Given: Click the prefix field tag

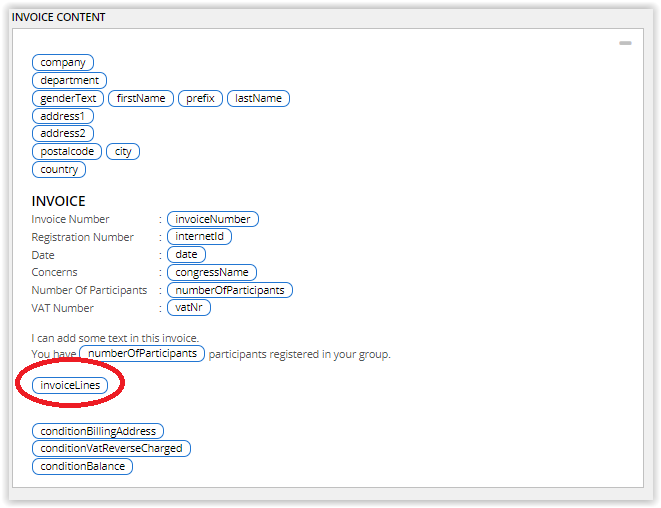Looking at the screenshot, I should [x=200, y=99].
